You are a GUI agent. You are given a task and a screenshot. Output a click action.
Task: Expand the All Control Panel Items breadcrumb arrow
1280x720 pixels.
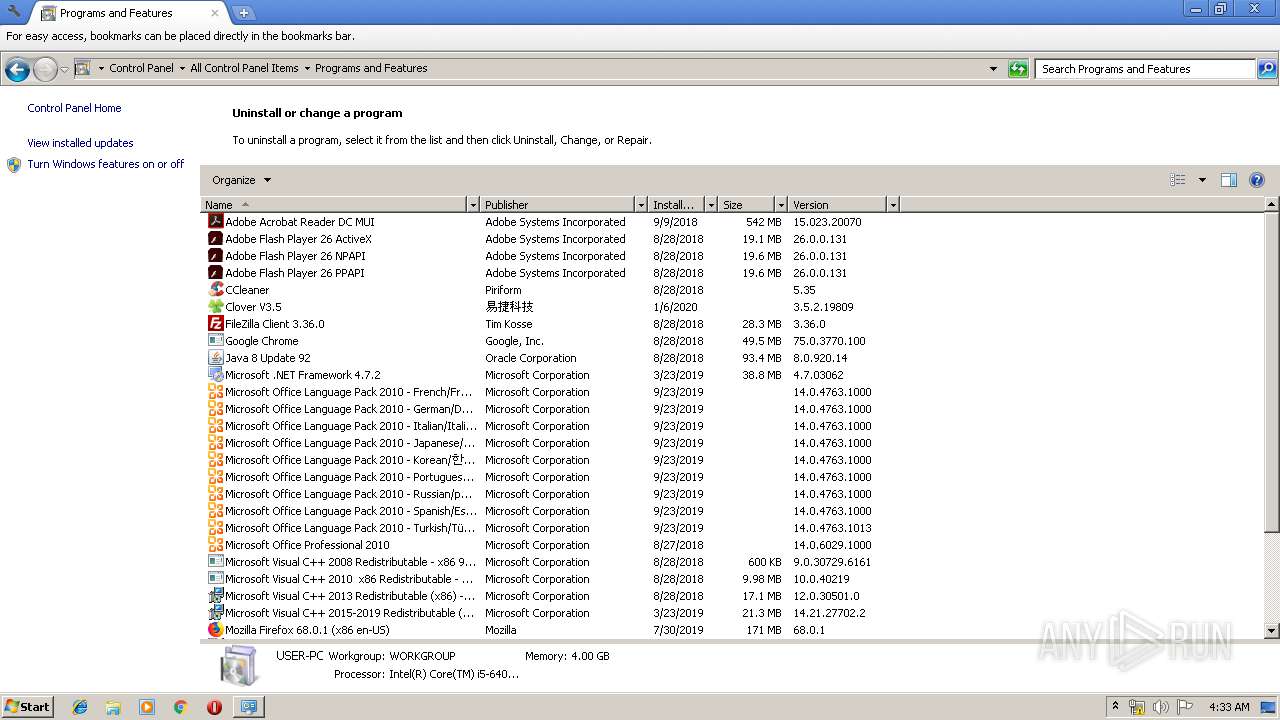coord(307,69)
